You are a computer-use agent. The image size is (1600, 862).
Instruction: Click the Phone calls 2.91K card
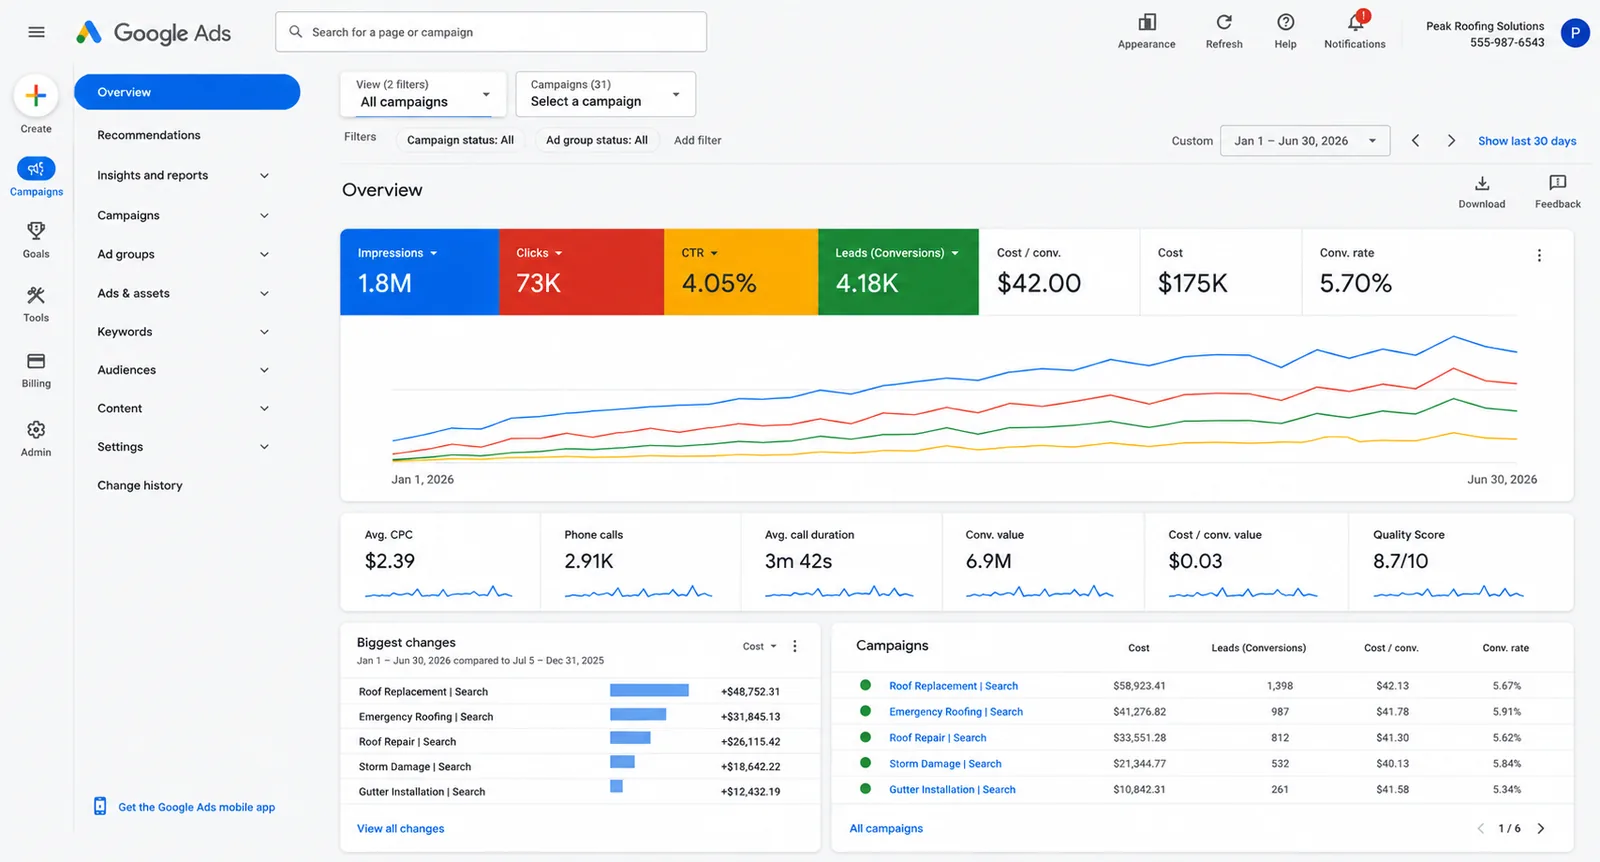pos(641,562)
